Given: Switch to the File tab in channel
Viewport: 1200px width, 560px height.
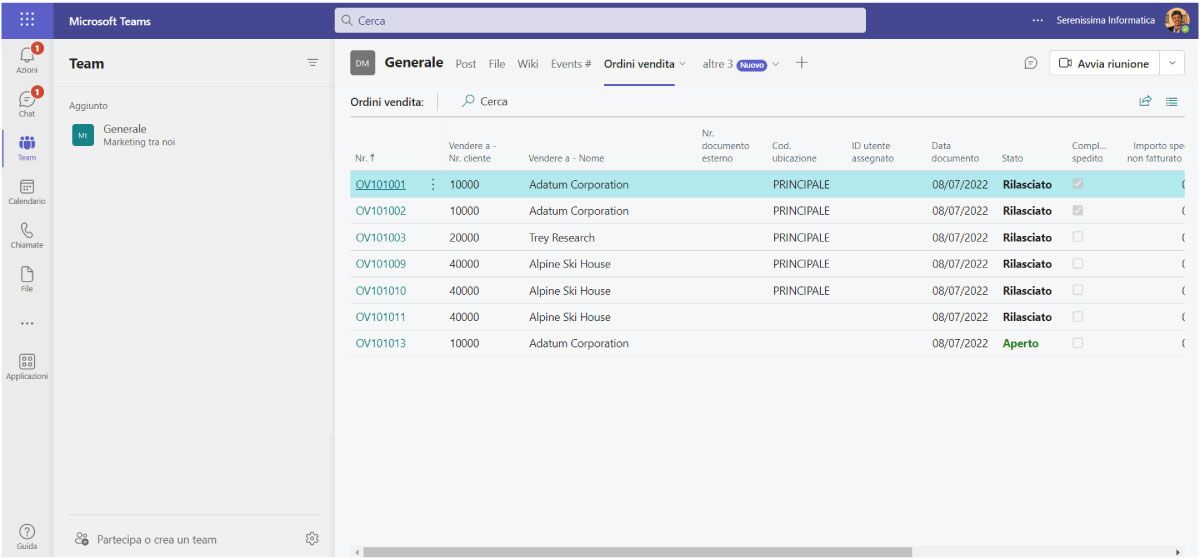Looking at the screenshot, I should pos(497,64).
